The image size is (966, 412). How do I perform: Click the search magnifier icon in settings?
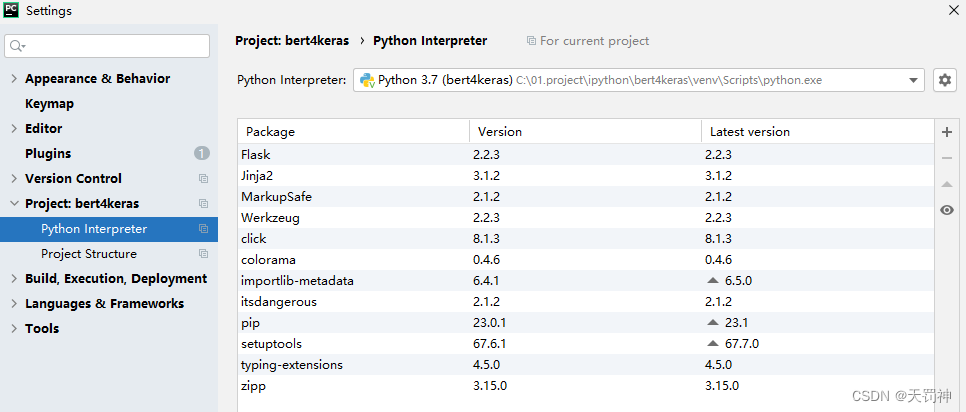(x=17, y=46)
